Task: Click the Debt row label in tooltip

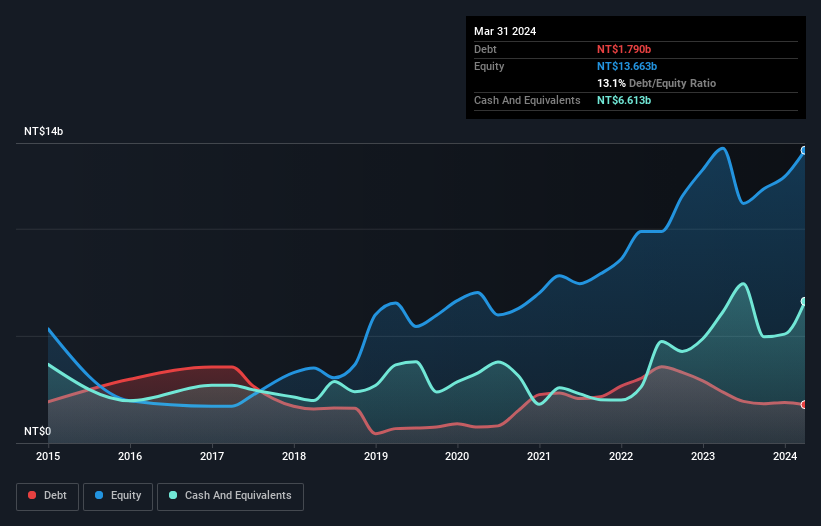Action: coord(485,49)
